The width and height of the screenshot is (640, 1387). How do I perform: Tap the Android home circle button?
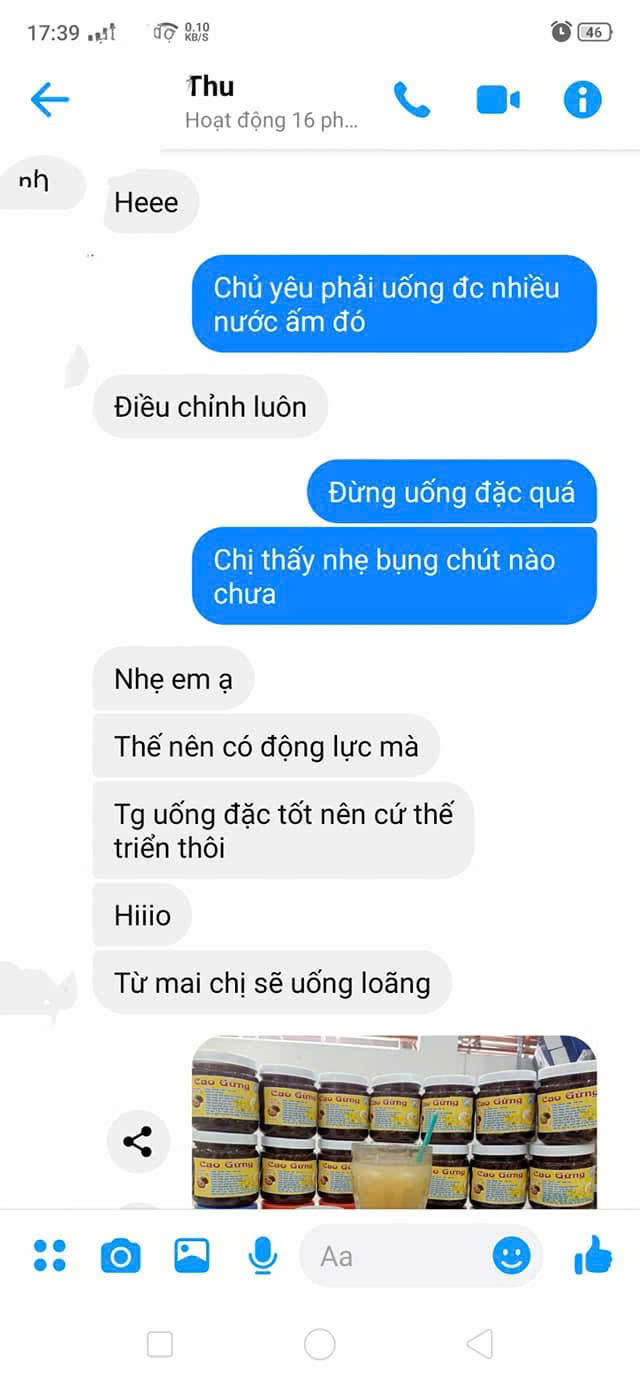pyautogui.click(x=320, y=1344)
